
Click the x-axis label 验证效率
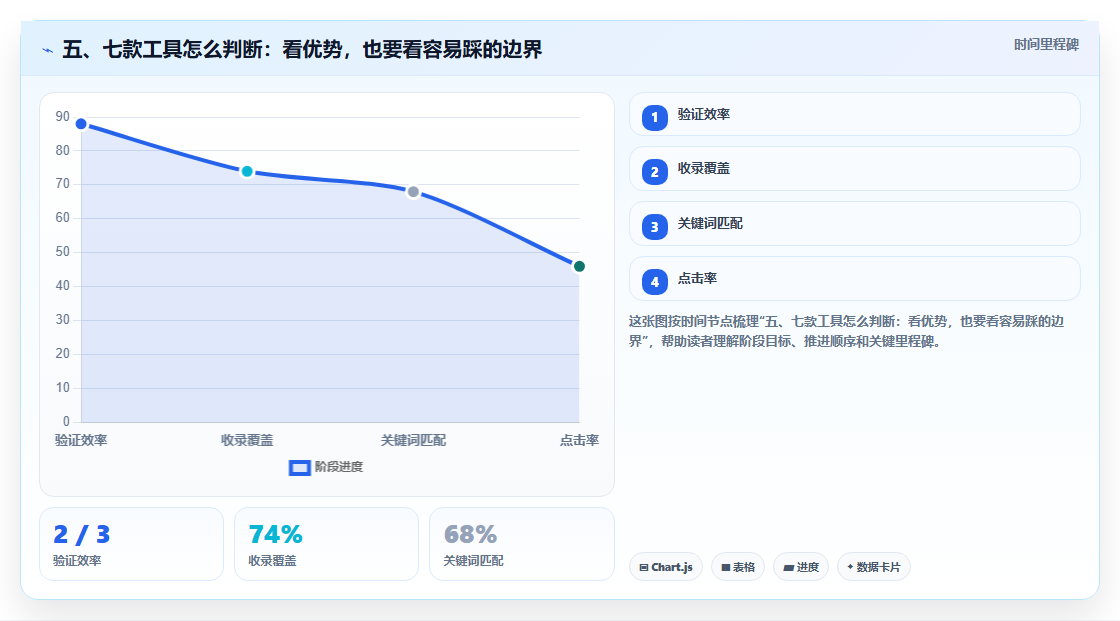[x=81, y=440]
